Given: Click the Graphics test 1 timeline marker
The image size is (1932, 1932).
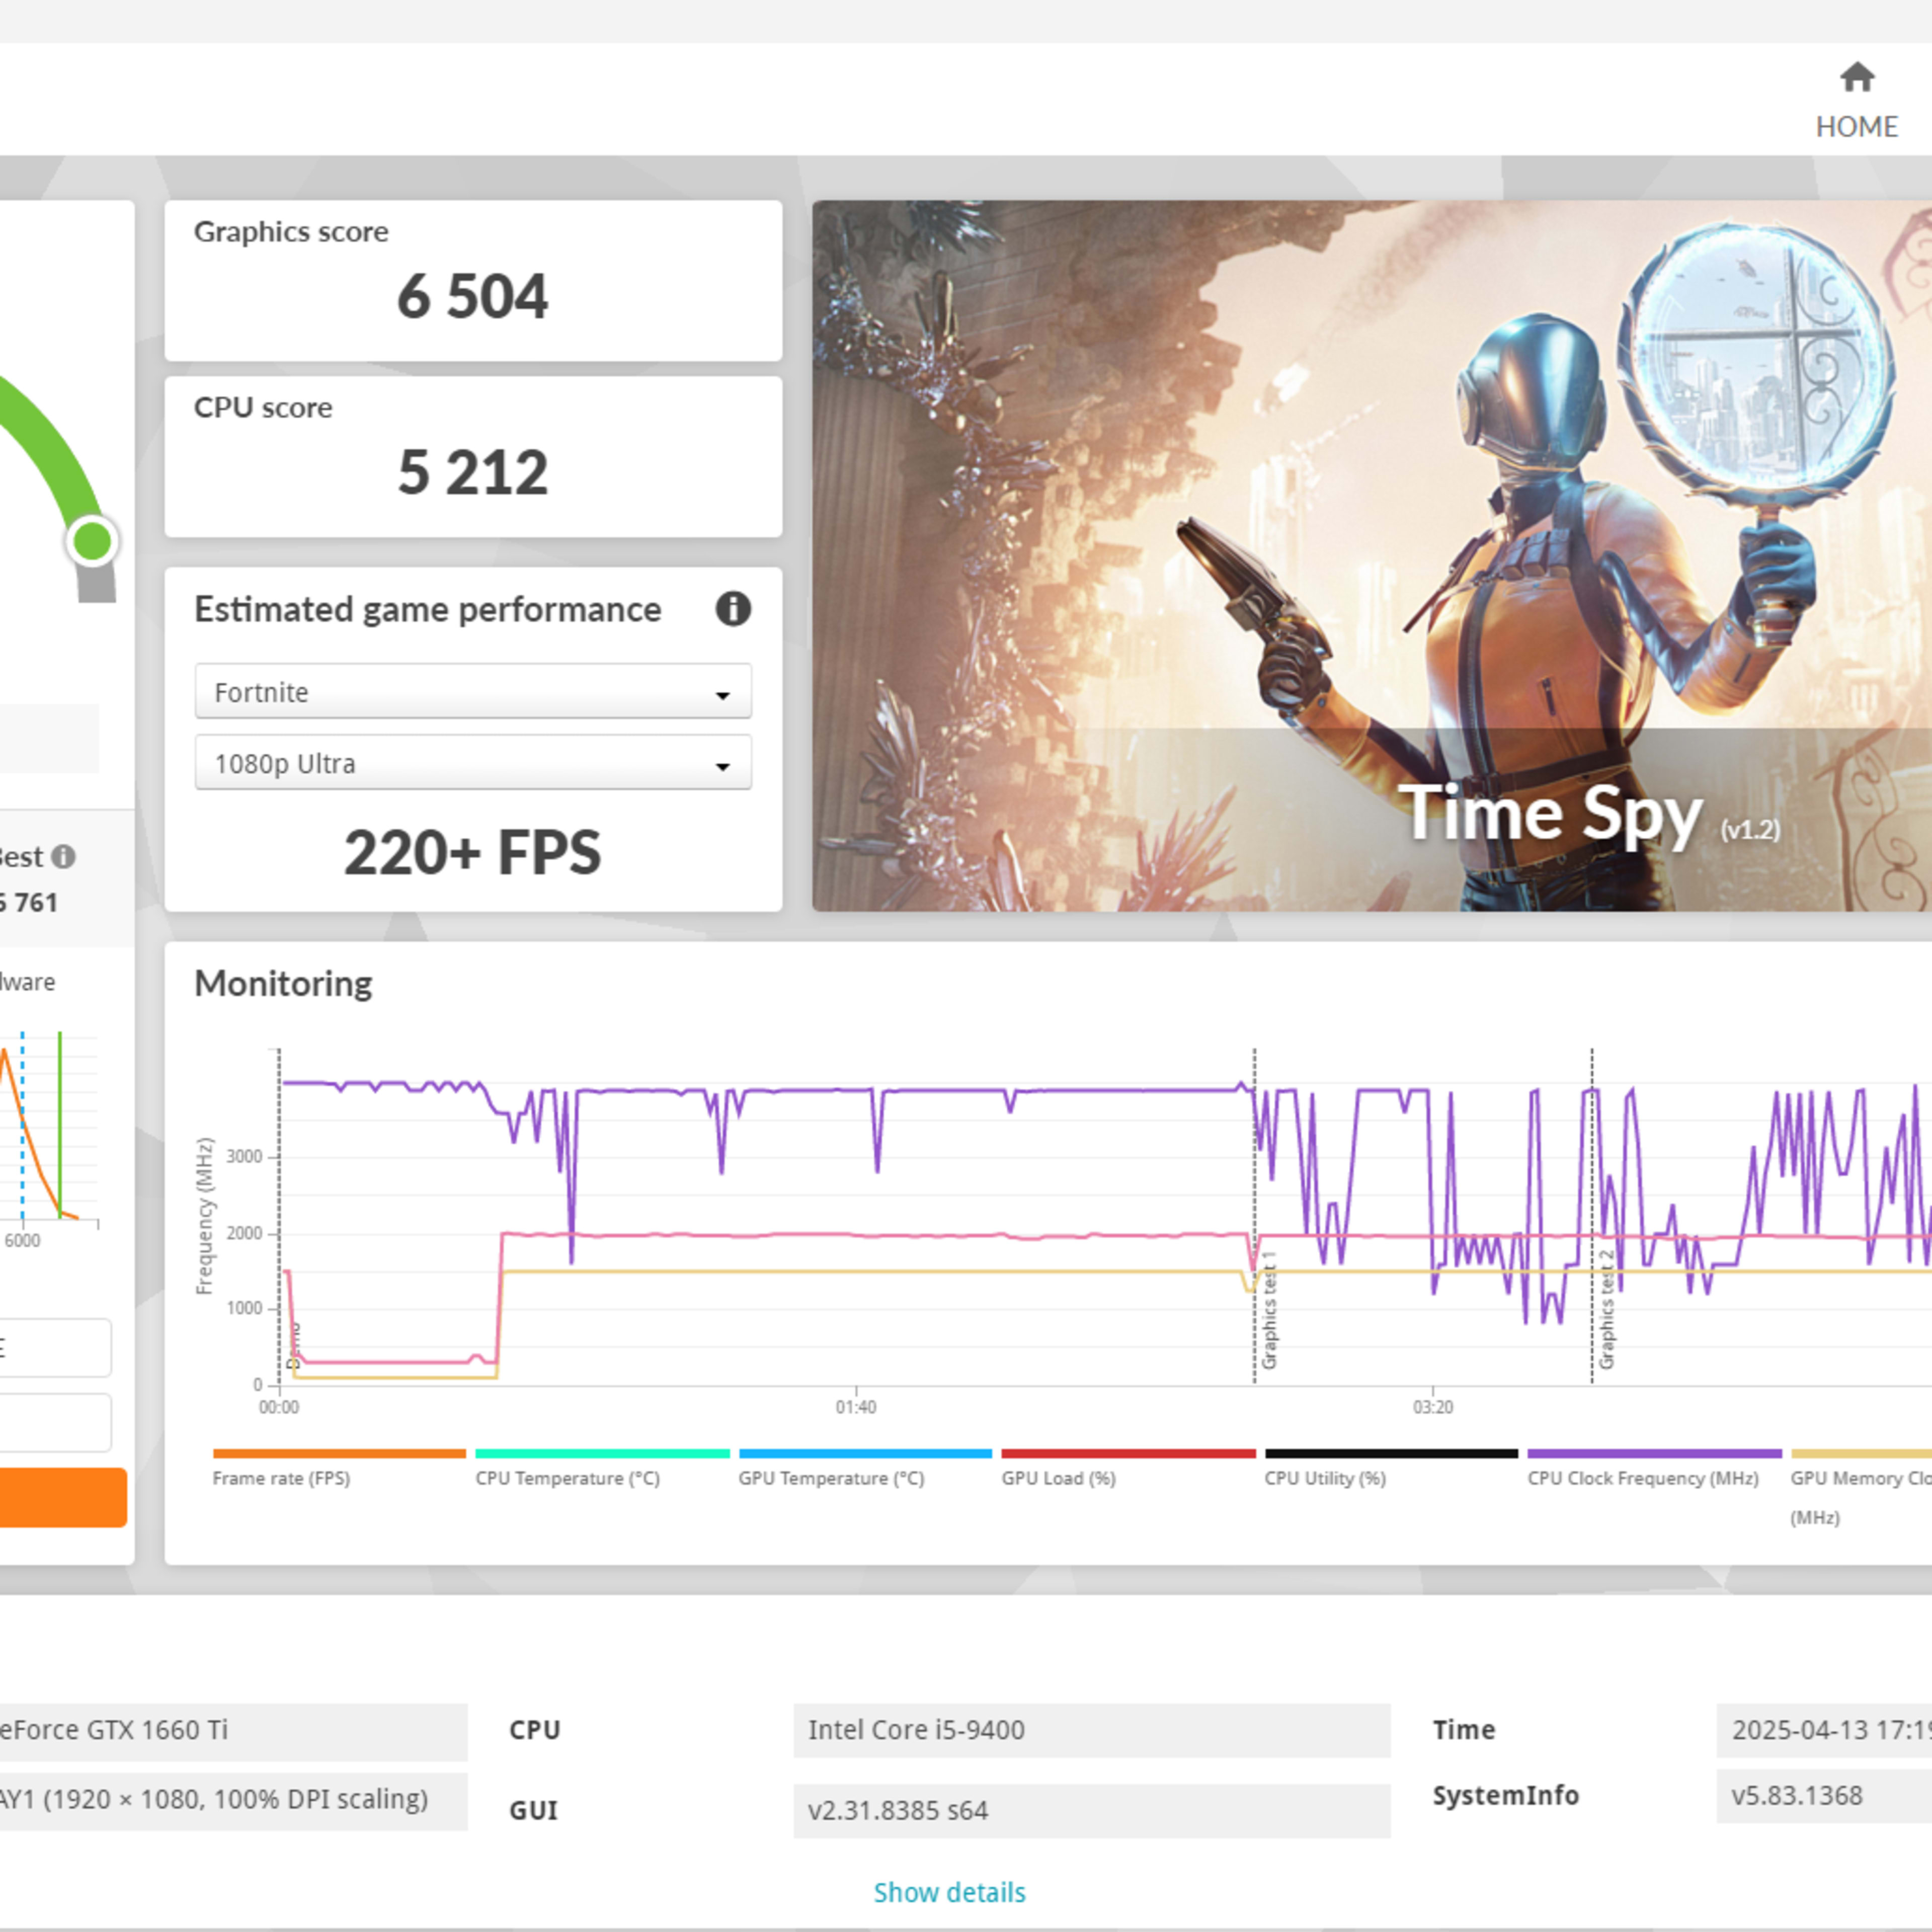Looking at the screenshot, I should click(x=1269, y=1310).
